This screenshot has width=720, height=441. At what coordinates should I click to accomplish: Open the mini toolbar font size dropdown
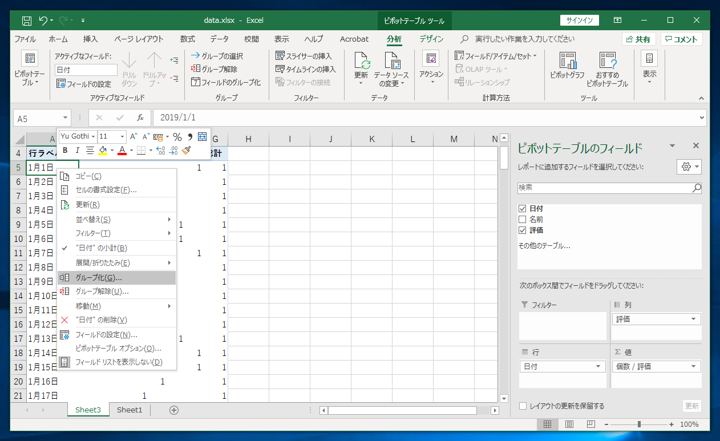pos(122,136)
